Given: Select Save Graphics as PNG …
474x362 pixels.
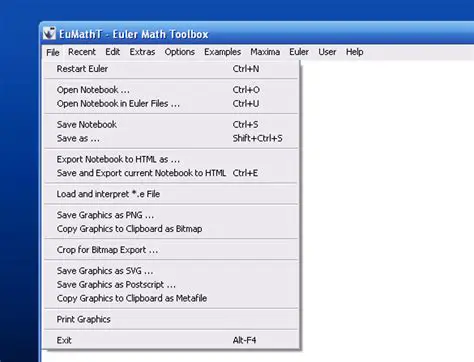Looking at the screenshot, I should tap(171, 215).
